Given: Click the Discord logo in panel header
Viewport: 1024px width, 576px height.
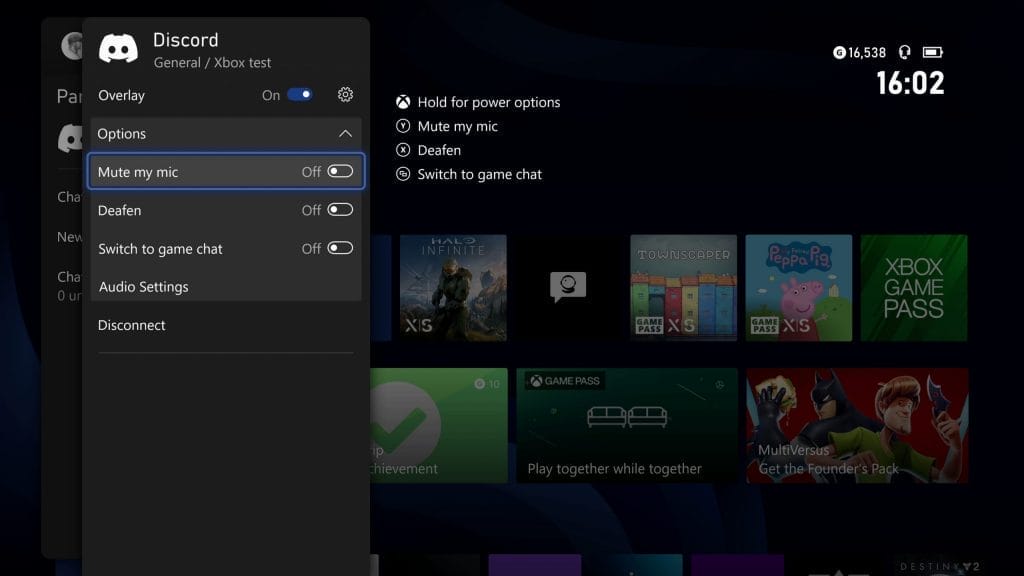Looking at the screenshot, I should coord(118,49).
